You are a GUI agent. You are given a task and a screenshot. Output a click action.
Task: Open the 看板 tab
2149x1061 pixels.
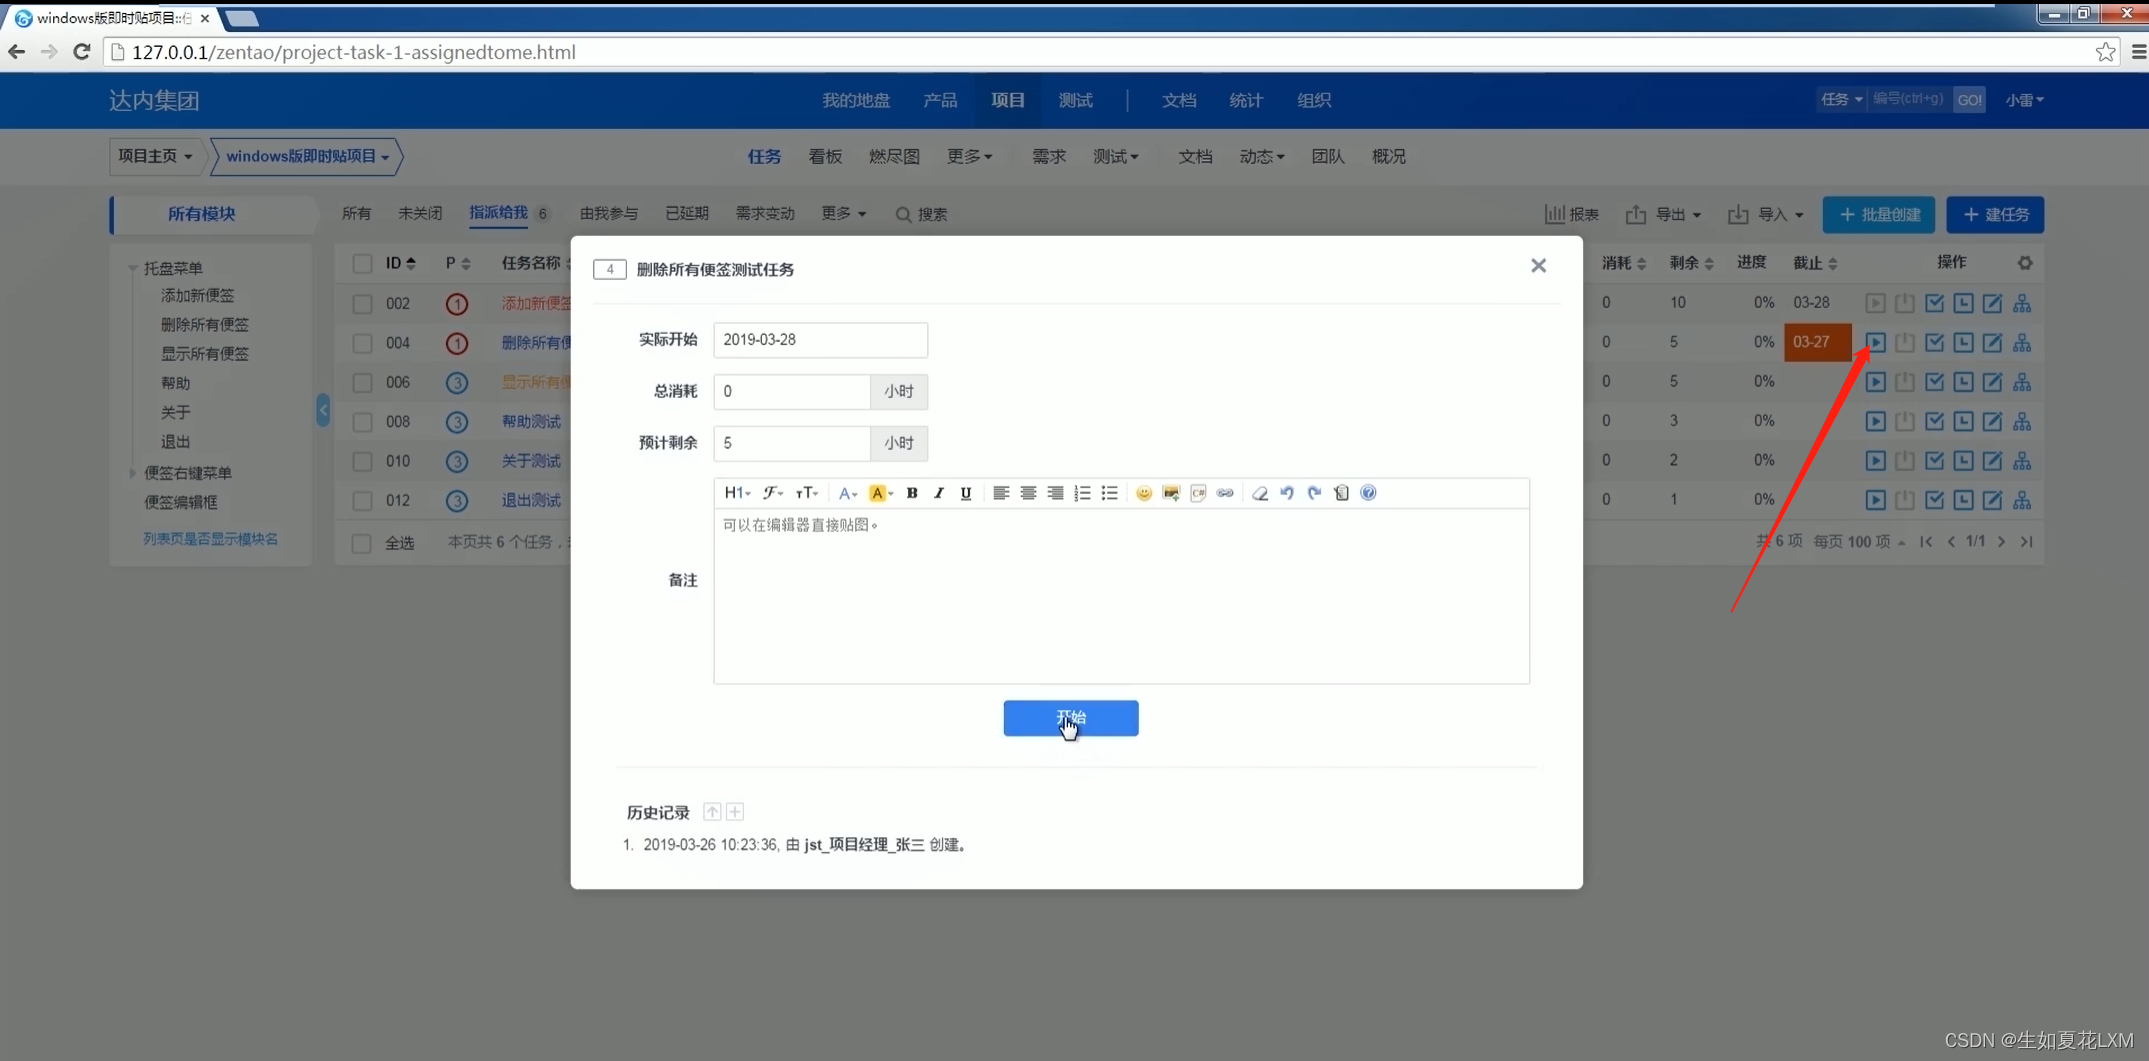825,156
